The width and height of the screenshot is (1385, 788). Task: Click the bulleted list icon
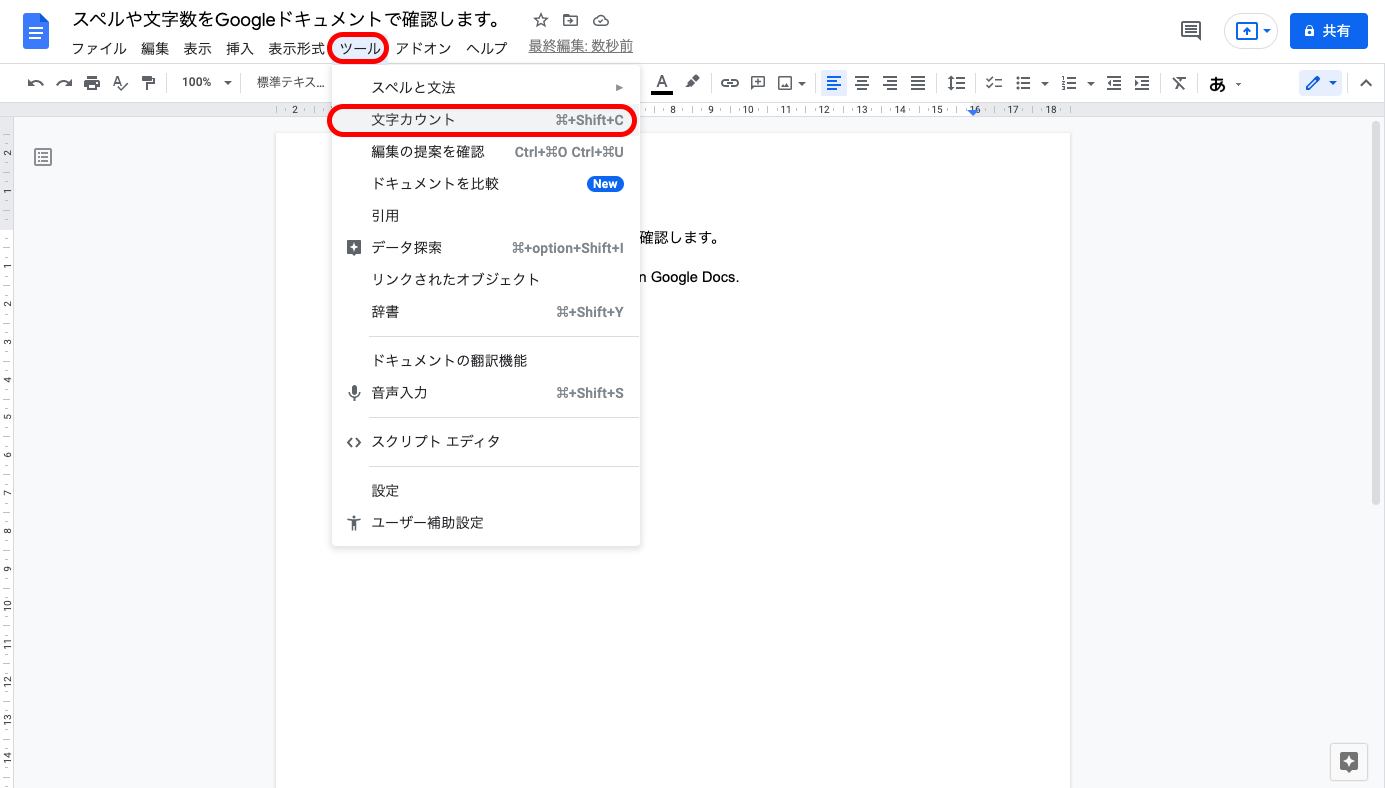pyautogui.click(x=1023, y=83)
